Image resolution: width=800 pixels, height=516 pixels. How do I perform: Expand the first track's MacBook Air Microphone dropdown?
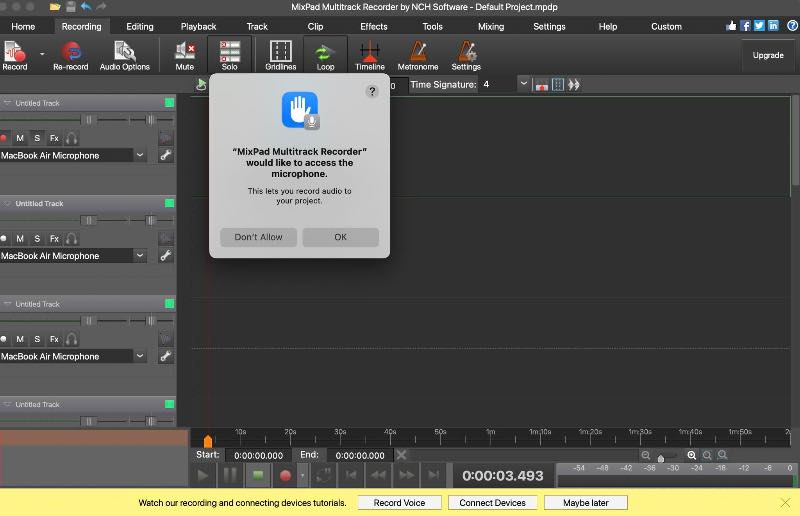click(139, 155)
